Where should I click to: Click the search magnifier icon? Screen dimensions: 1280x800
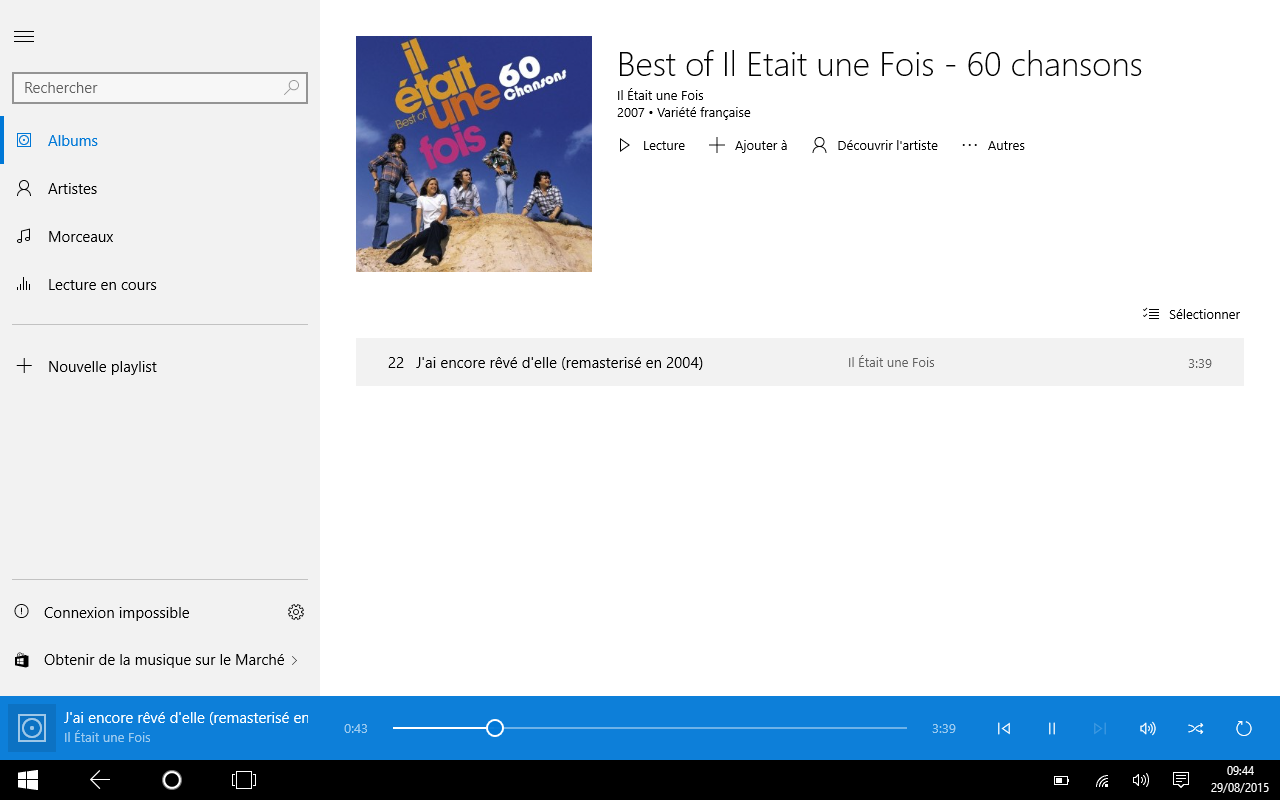click(x=291, y=88)
